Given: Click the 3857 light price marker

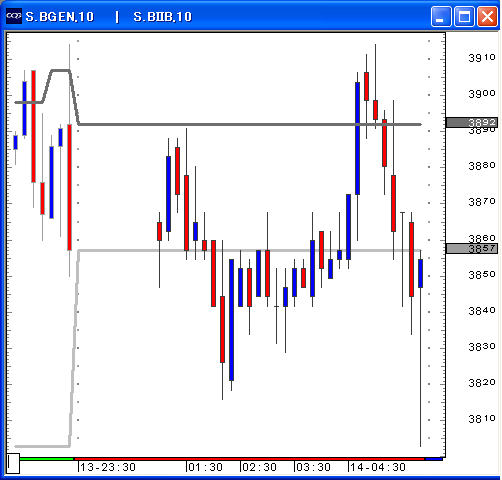Looking at the screenshot, I should pyautogui.click(x=472, y=248).
